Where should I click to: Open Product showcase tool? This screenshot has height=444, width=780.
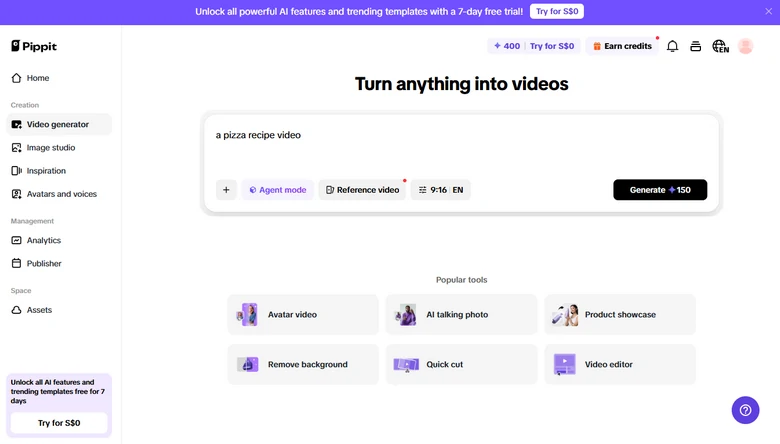click(620, 315)
